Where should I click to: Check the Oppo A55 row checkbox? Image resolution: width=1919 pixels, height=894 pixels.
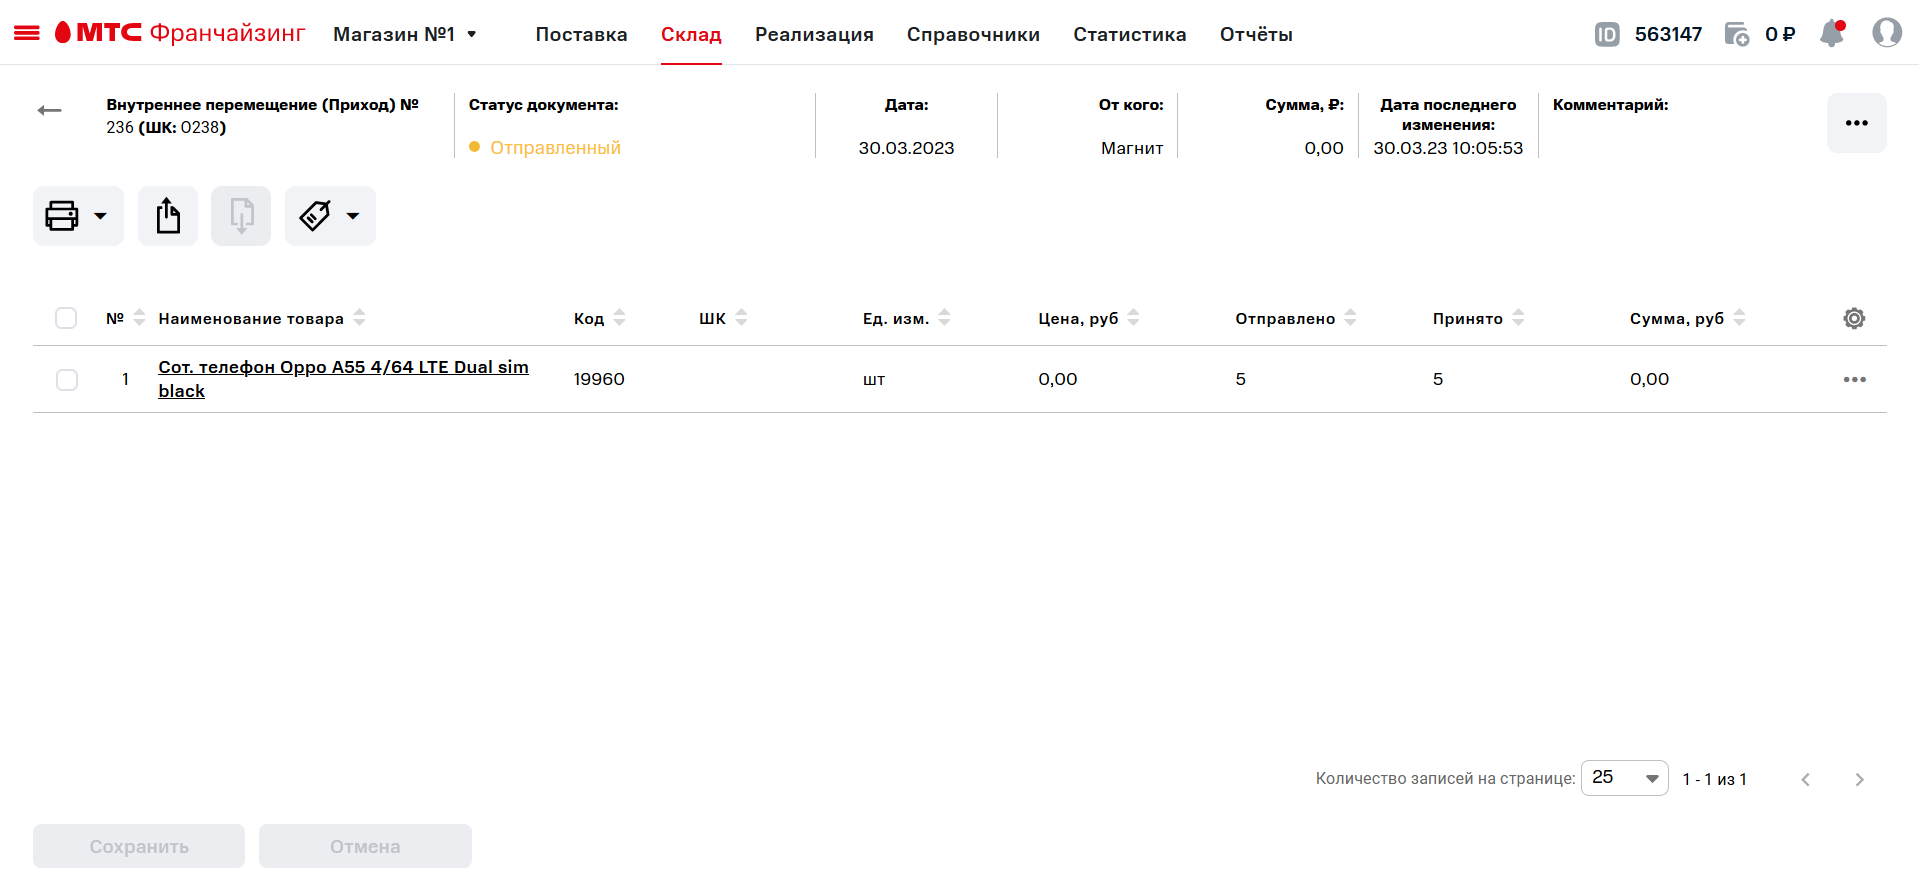pos(67,380)
